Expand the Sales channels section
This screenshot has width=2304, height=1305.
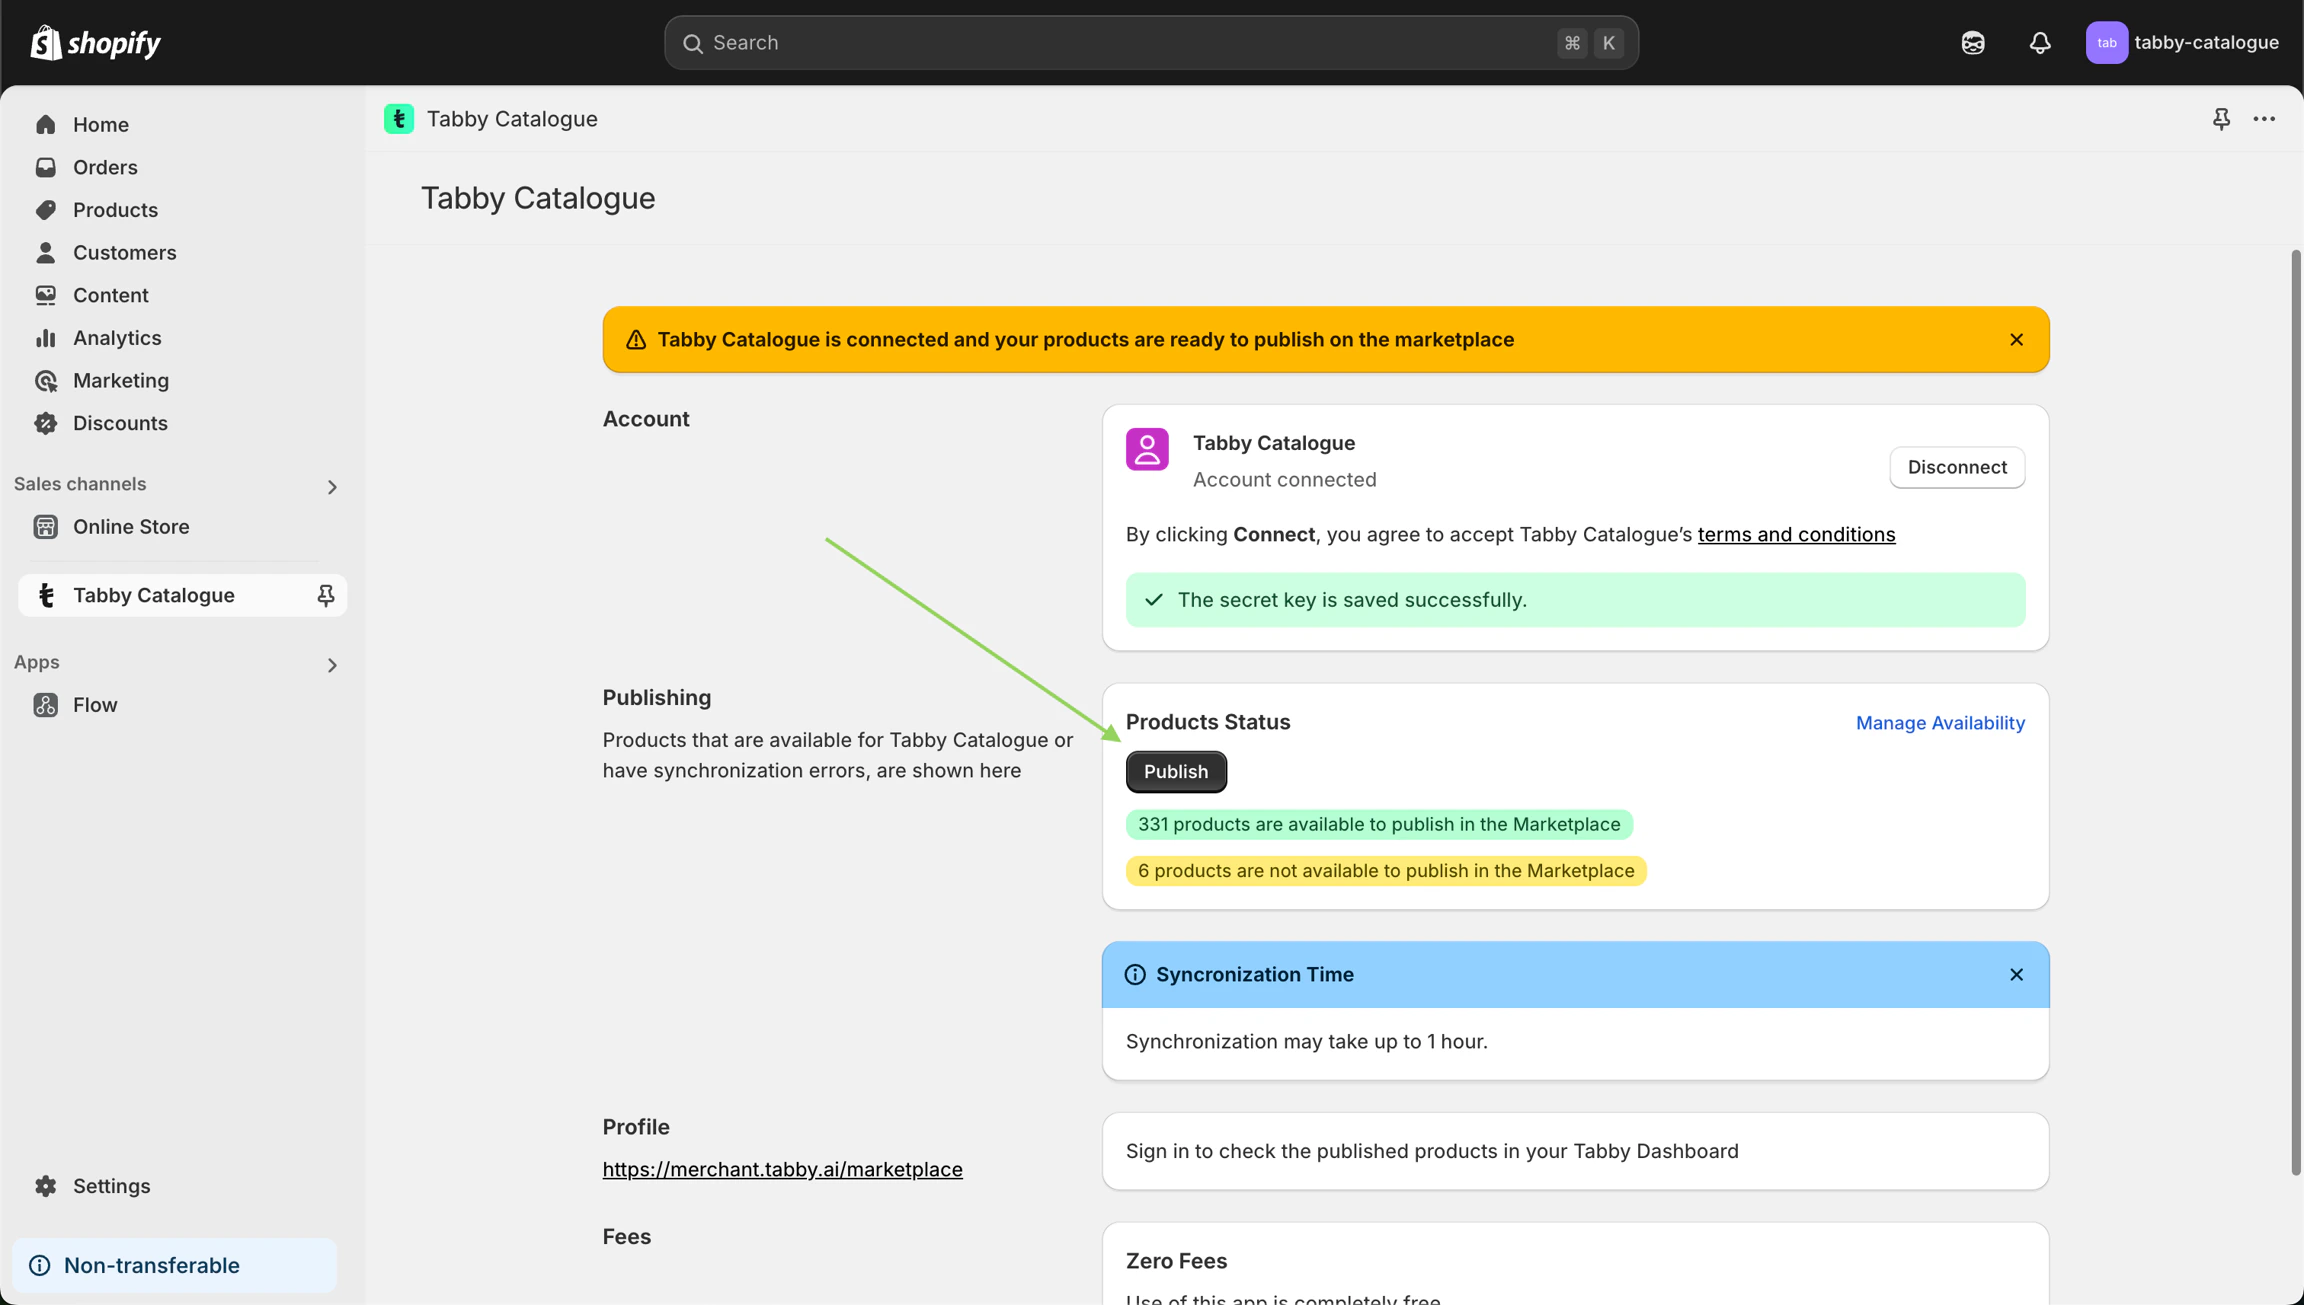[x=332, y=487]
